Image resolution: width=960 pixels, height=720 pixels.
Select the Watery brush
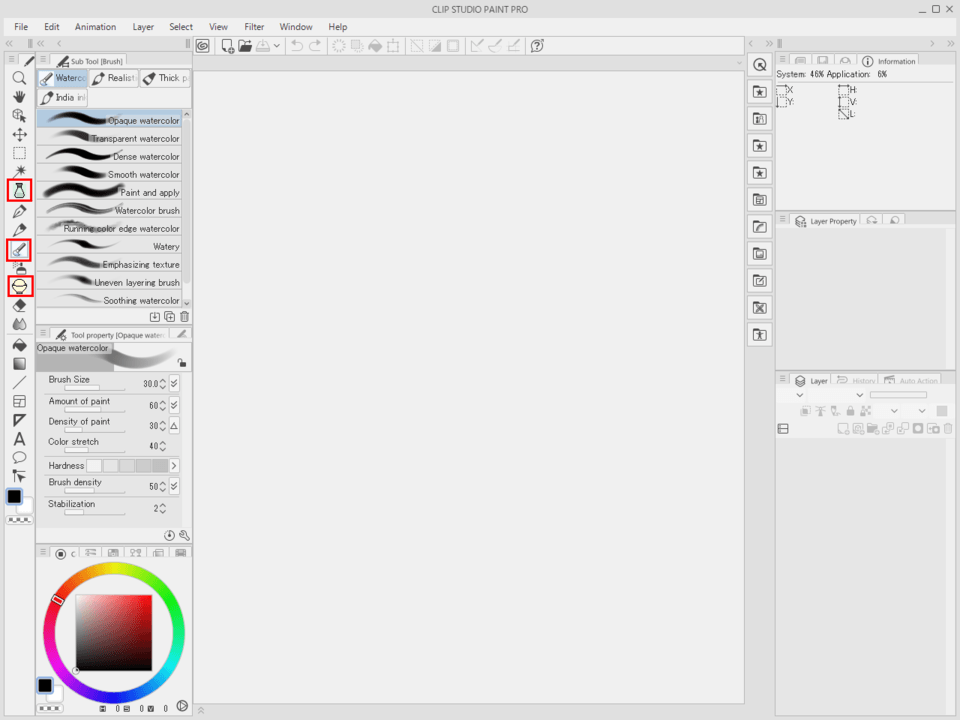coord(109,246)
